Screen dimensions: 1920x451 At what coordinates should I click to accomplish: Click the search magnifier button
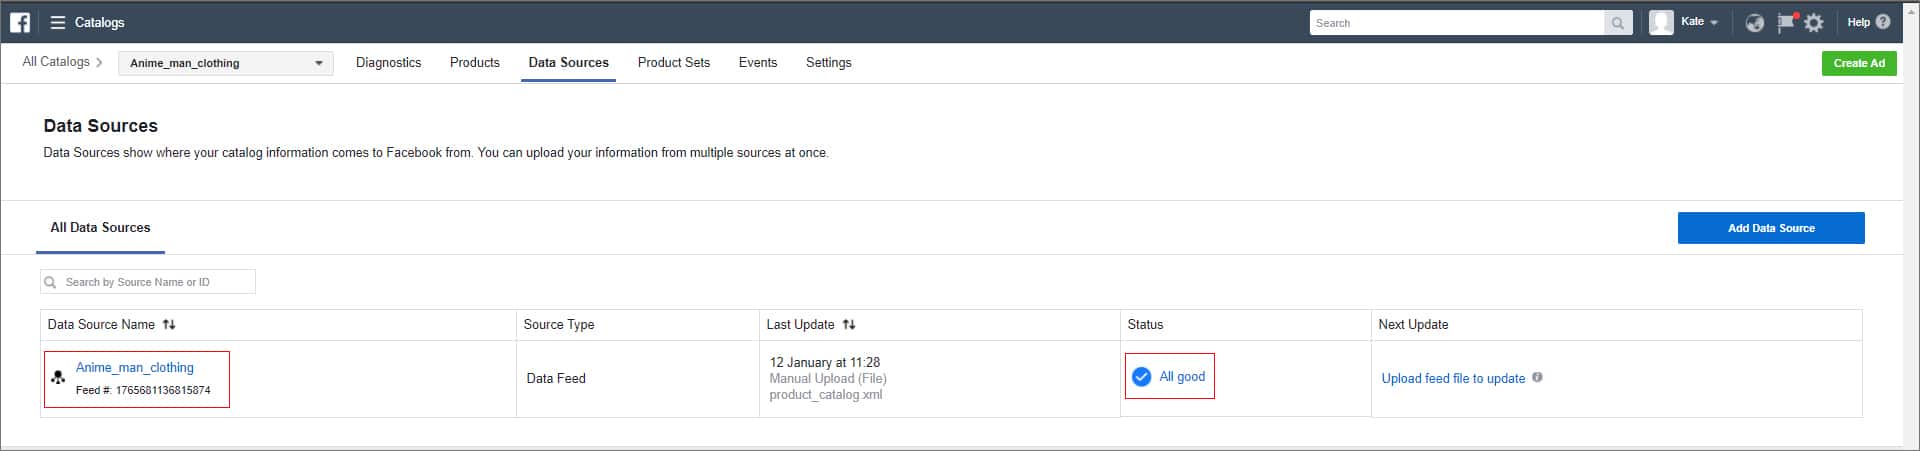[1617, 23]
